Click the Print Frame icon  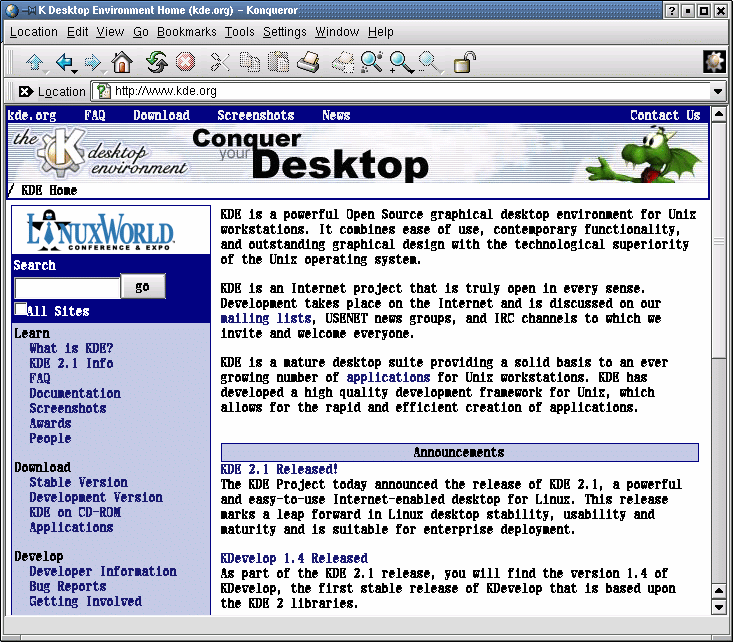[x=343, y=62]
